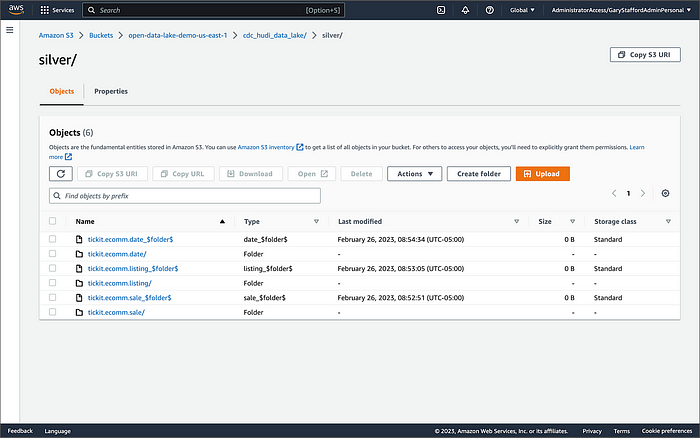The image size is (700, 438).
Task: Open the Services grid menu
Action: (57, 10)
